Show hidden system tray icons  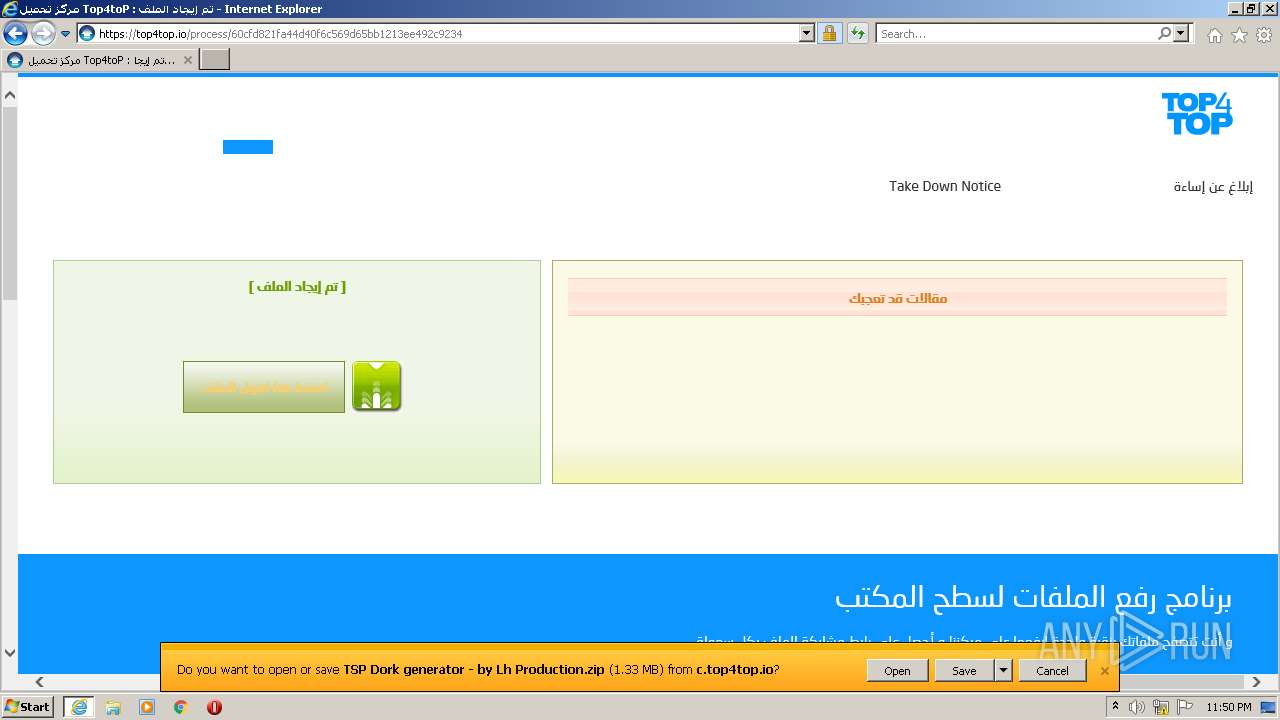(x=1115, y=707)
